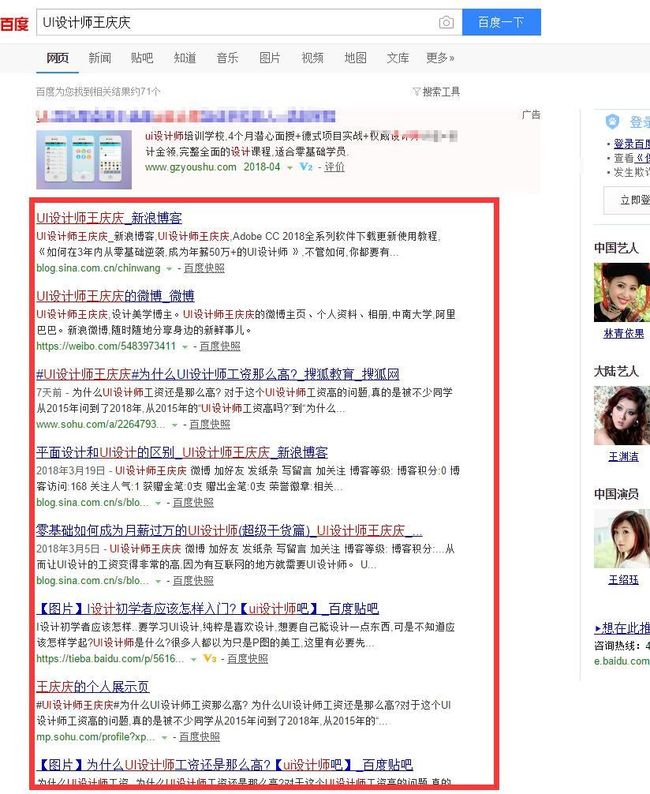Open the 搜狐教育 result about UI设计师工资
This screenshot has height=794, width=650.
[218, 374]
